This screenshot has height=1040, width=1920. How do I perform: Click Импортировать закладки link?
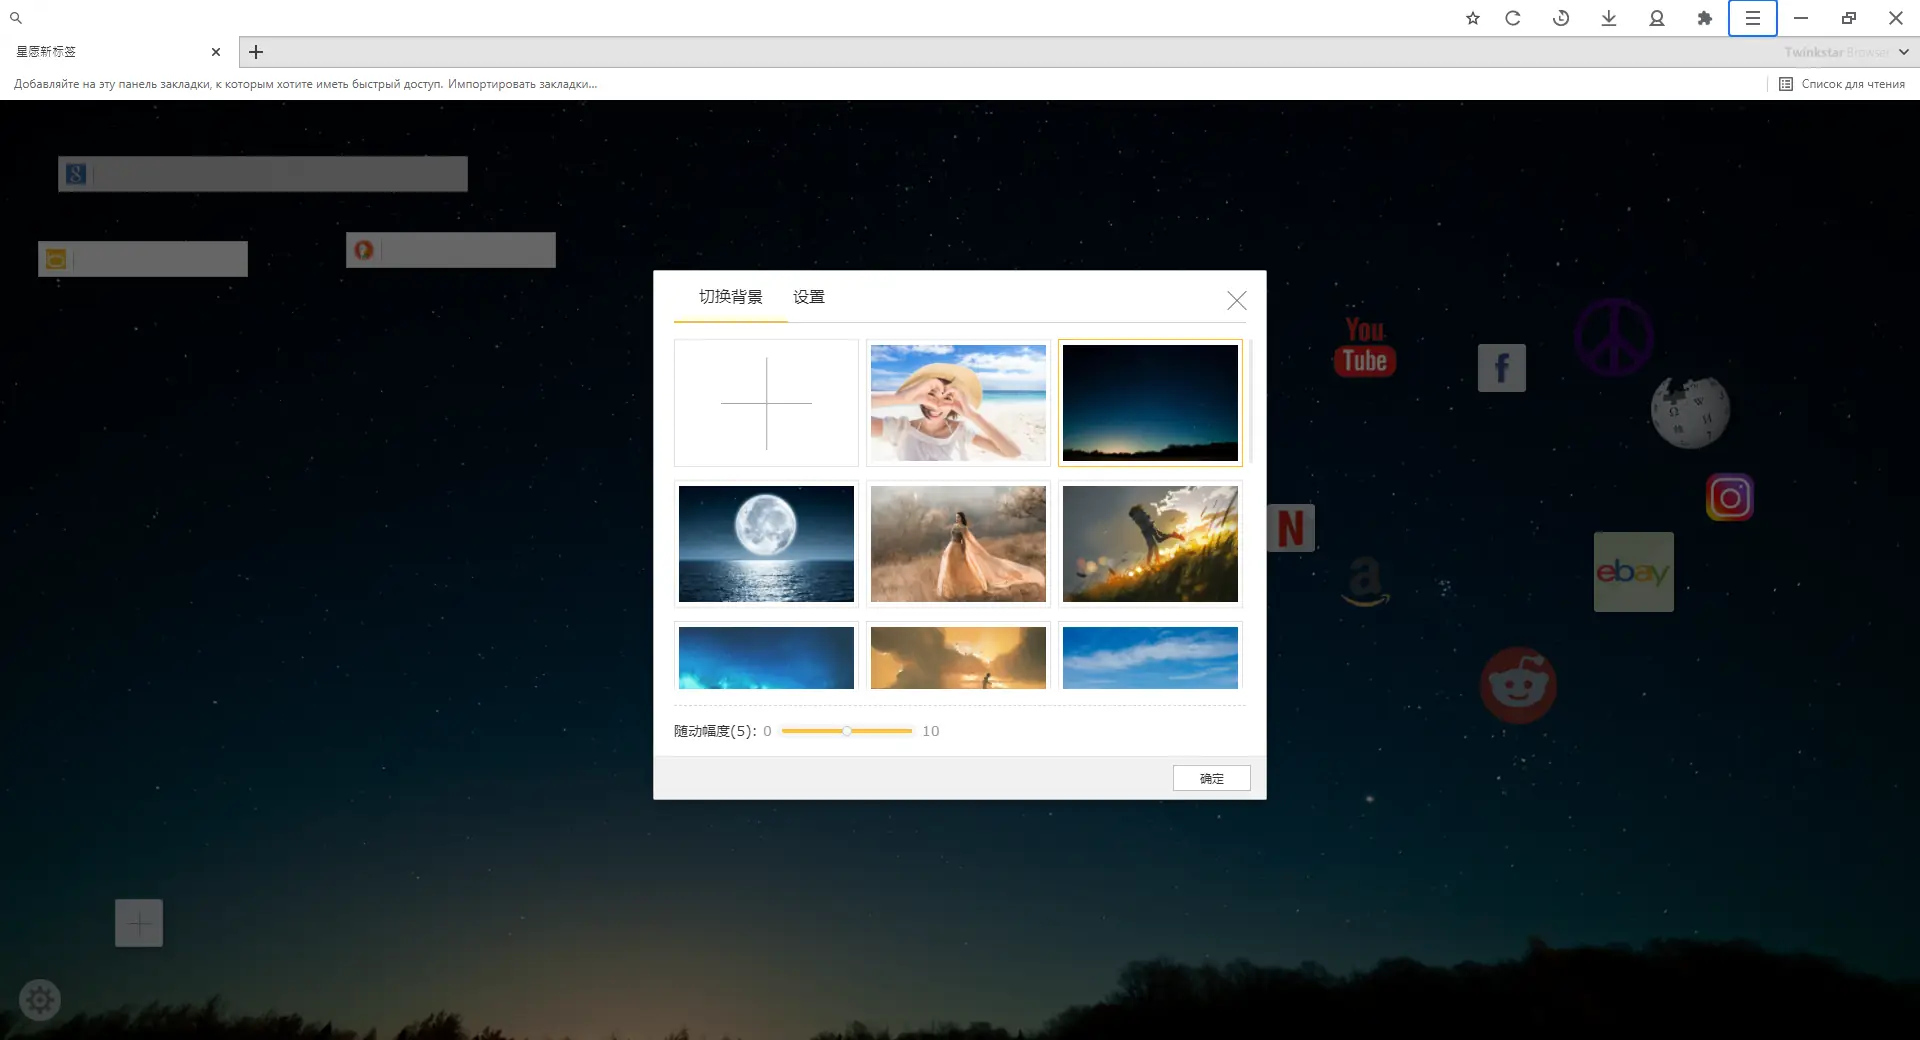[x=523, y=84]
